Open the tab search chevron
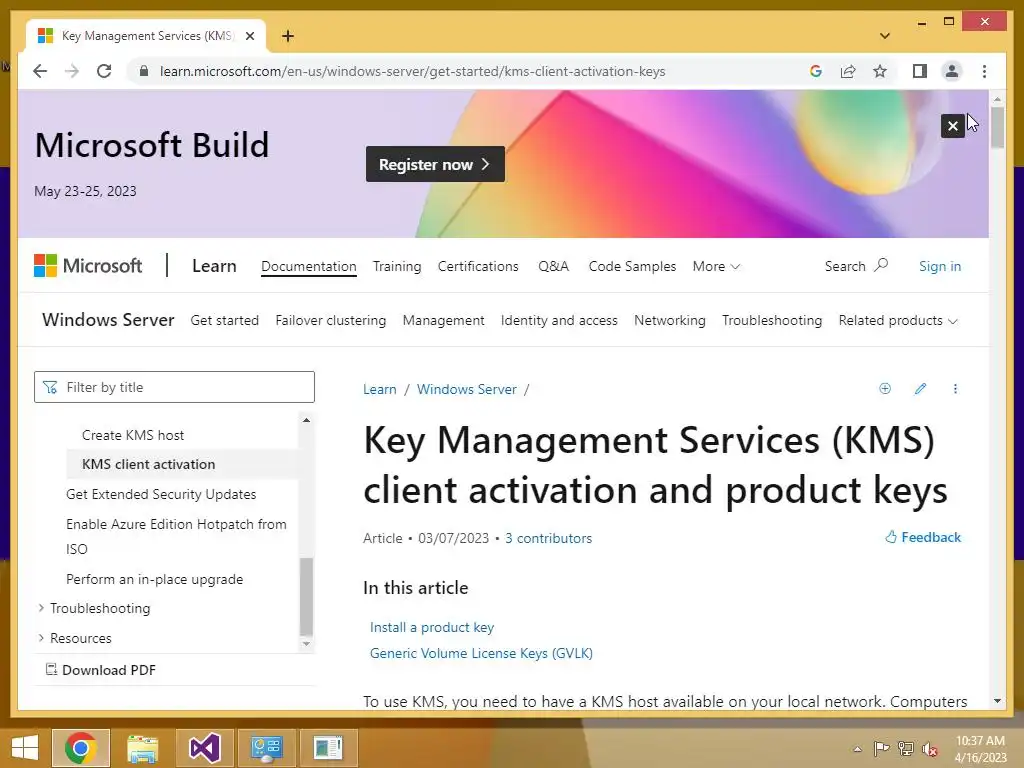The height and width of the screenshot is (768, 1024). click(x=884, y=36)
